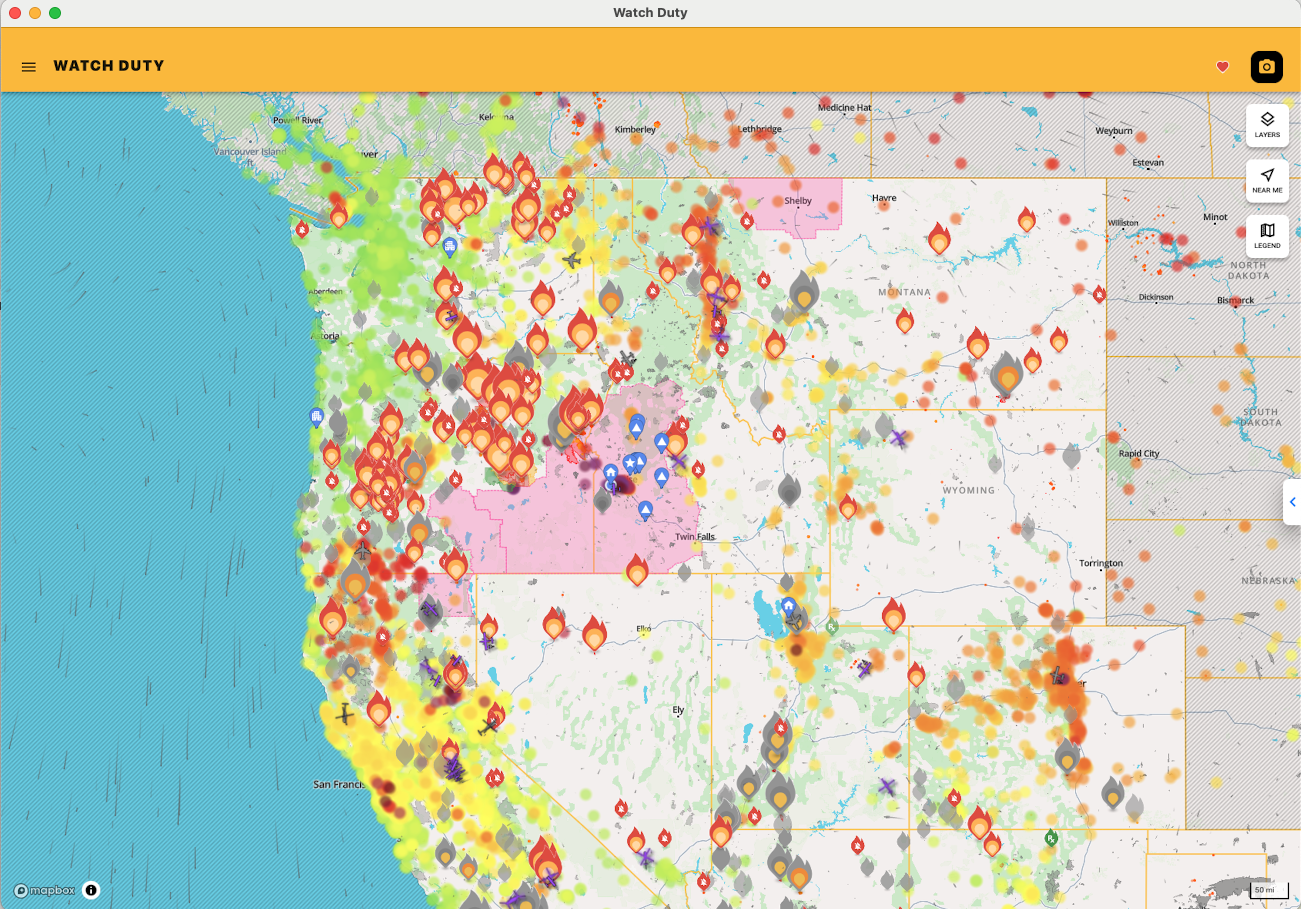Select the blue building marker south of Astoria
The width and height of the screenshot is (1301, 909).
tap(316, 416)
